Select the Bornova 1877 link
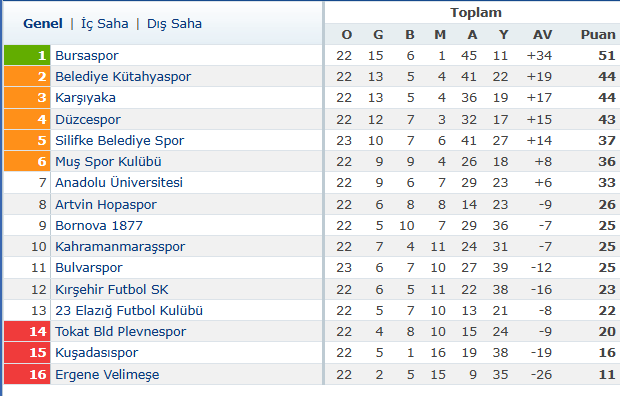This screenshot has width=620, height=396. pyautogui.click(x=99, y=225)
